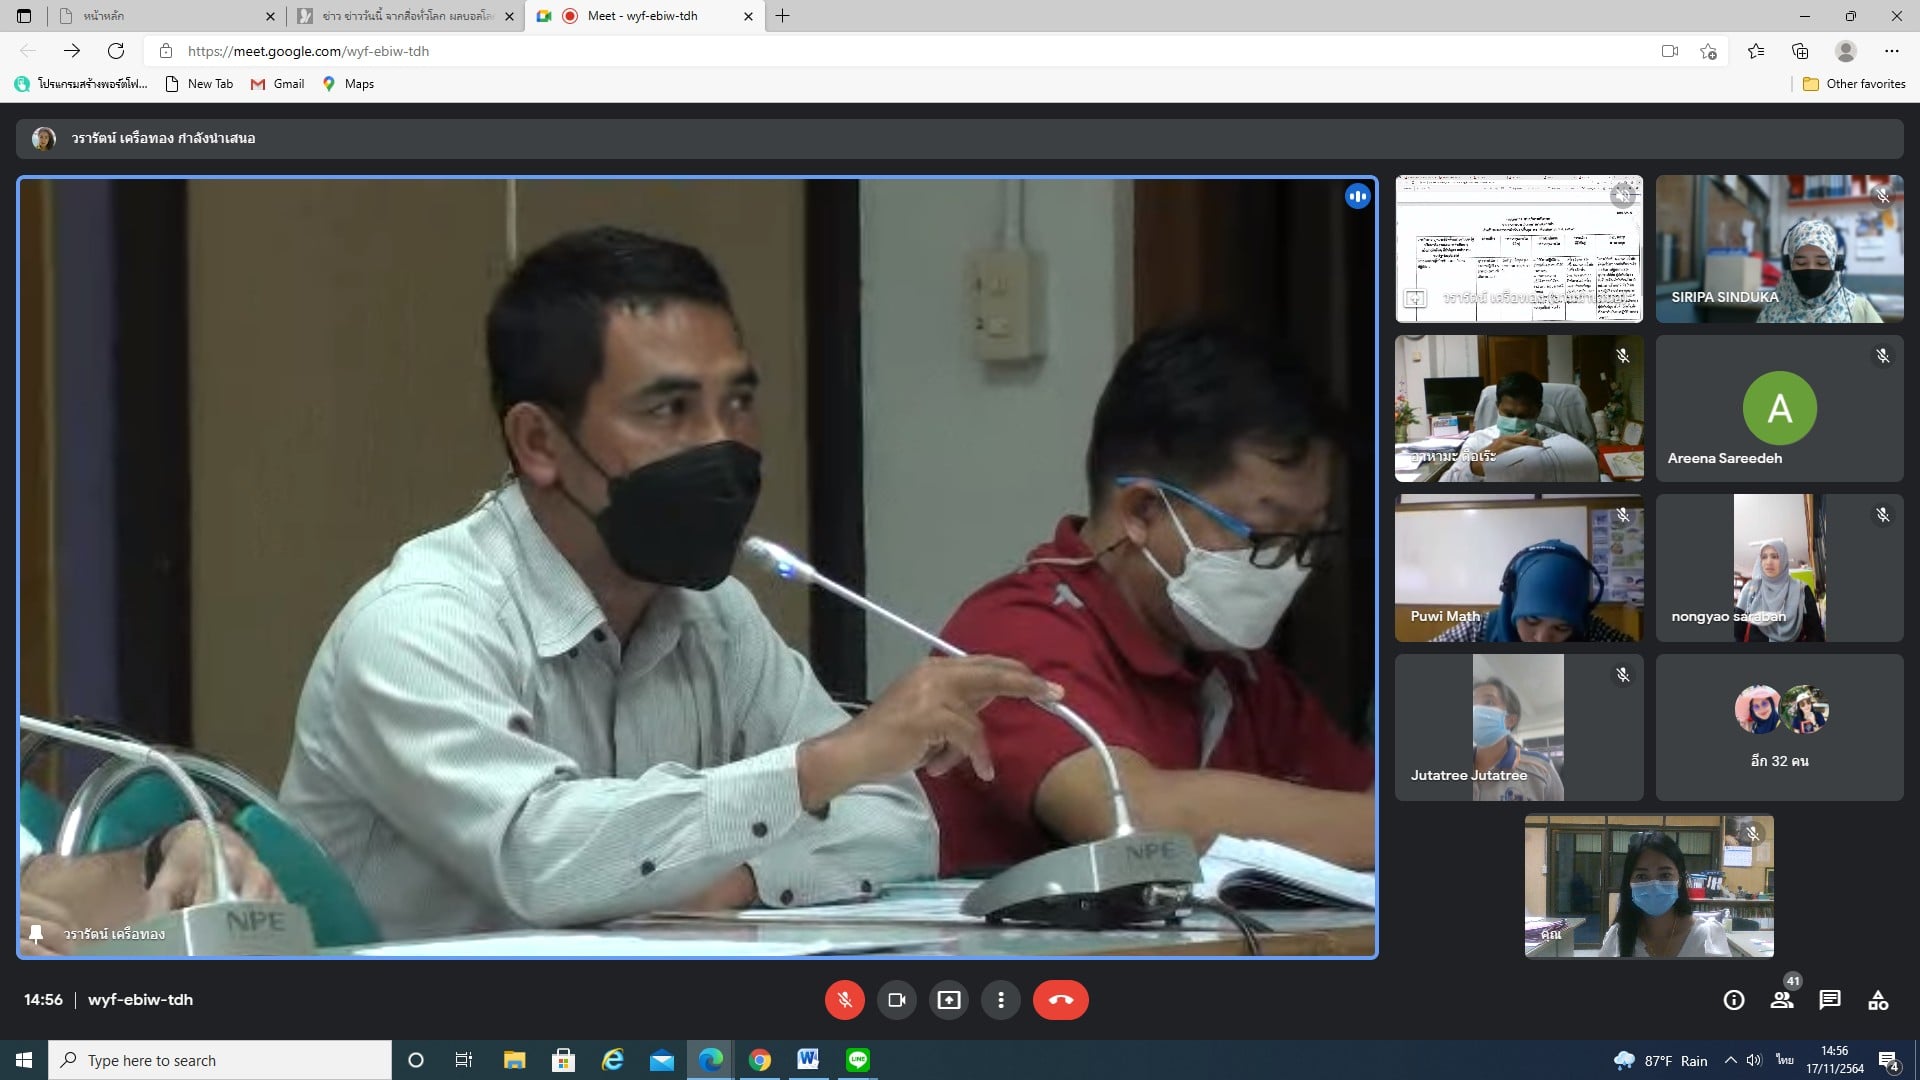1920x1080 pixels.
Task: Open the Activities shapes icon
Action: coord(1878,1000)
